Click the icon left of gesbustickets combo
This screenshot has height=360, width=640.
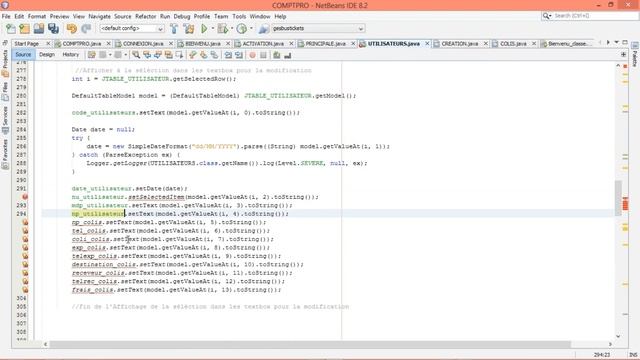tap(264, 29)
